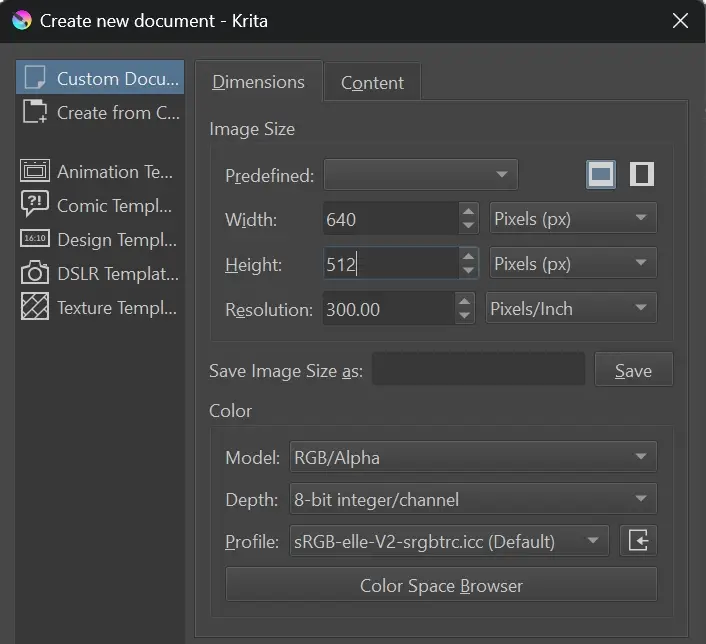
Task: Click the Model: label
Action: pyautogui.click(x=253, y=458)
